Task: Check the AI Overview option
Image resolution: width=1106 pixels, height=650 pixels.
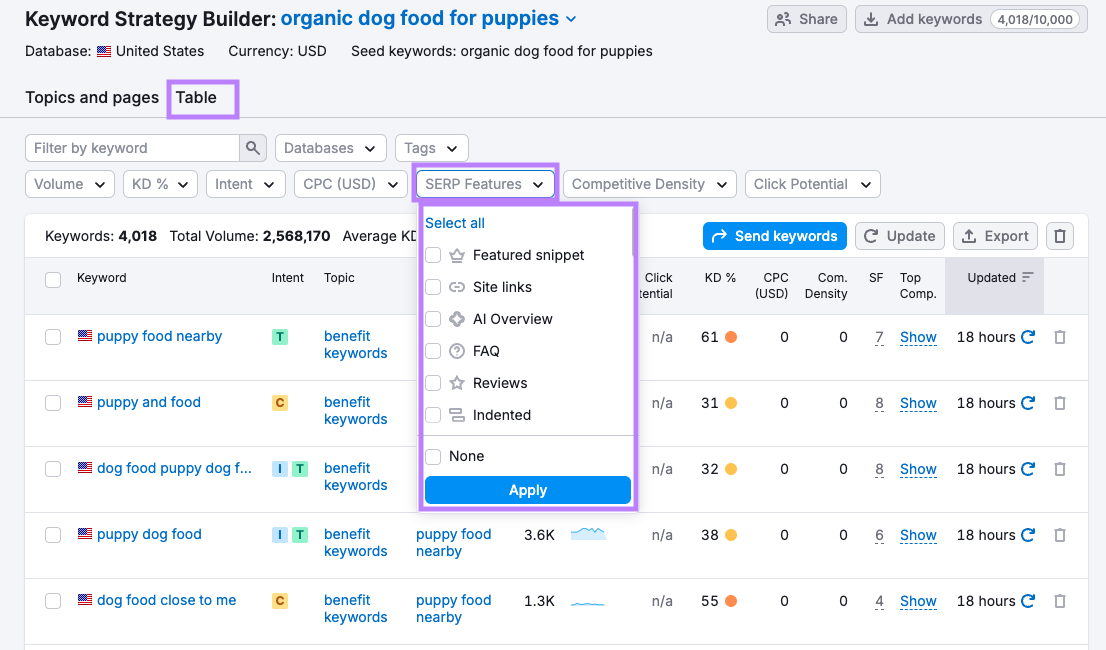Action: 433,319
